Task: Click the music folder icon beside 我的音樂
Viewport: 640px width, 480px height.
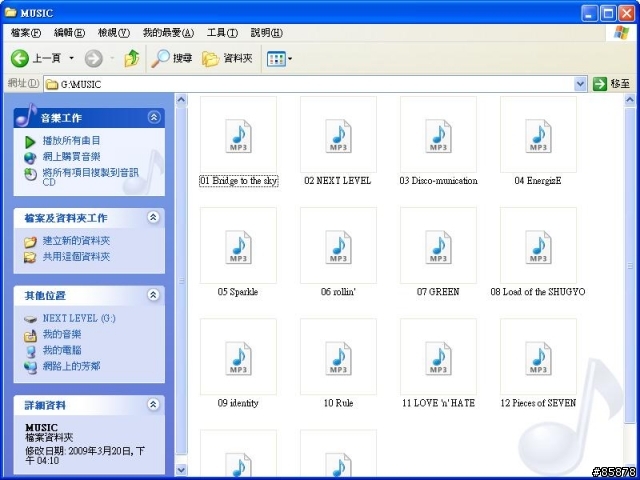Action: (30, 336)
